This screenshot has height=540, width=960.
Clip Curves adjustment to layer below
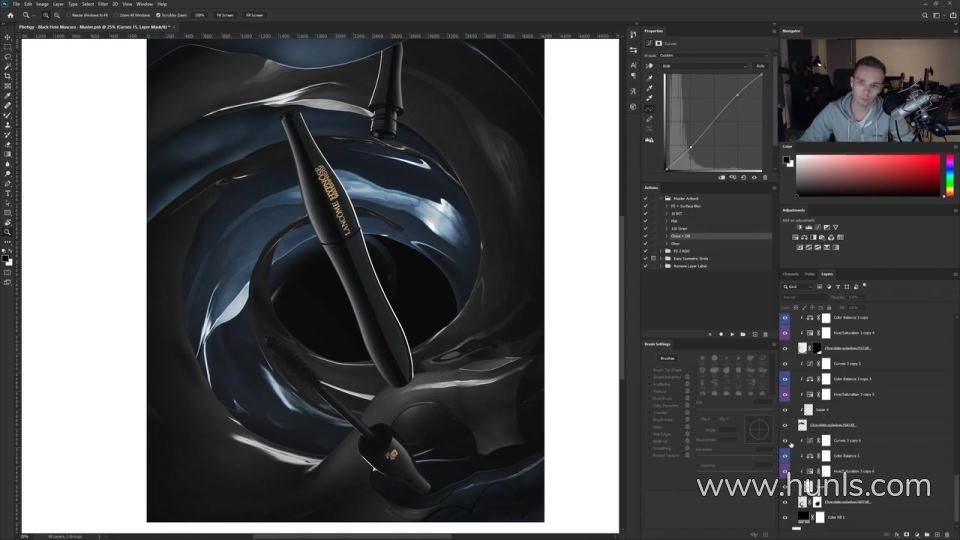pos(722,178)
